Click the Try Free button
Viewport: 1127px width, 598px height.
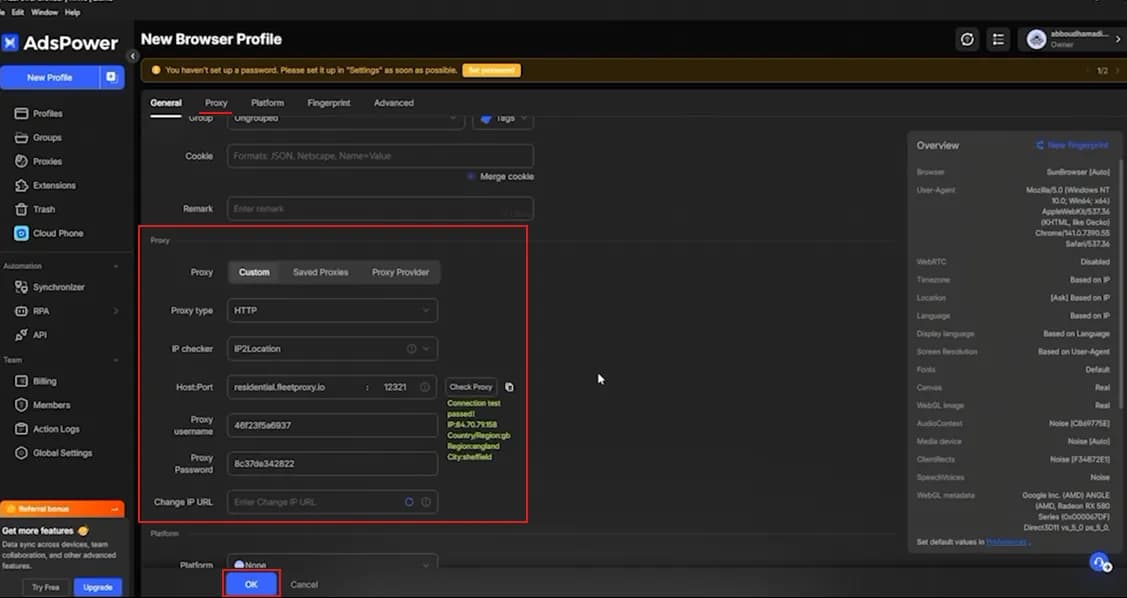pos(46,587)
